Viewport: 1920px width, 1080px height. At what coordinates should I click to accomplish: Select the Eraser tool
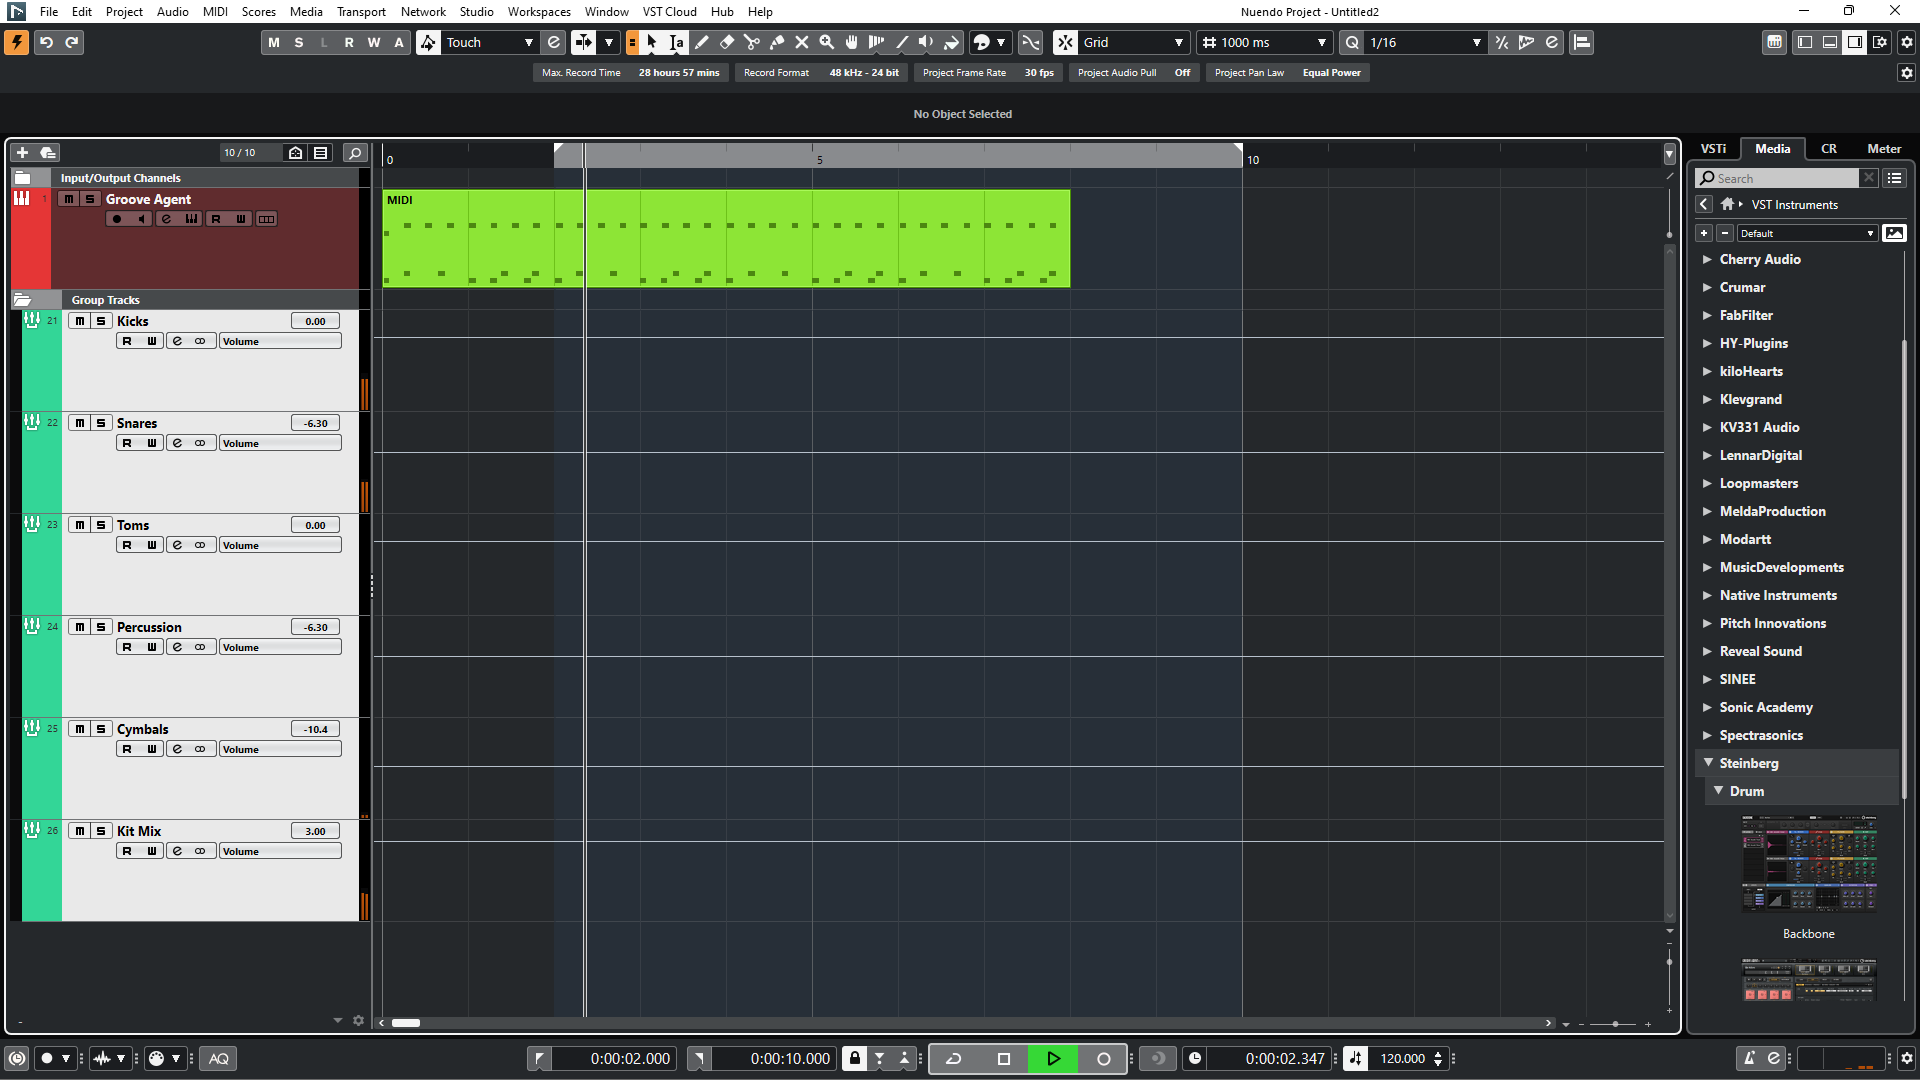pyautogui.click(x=727, y=43)
